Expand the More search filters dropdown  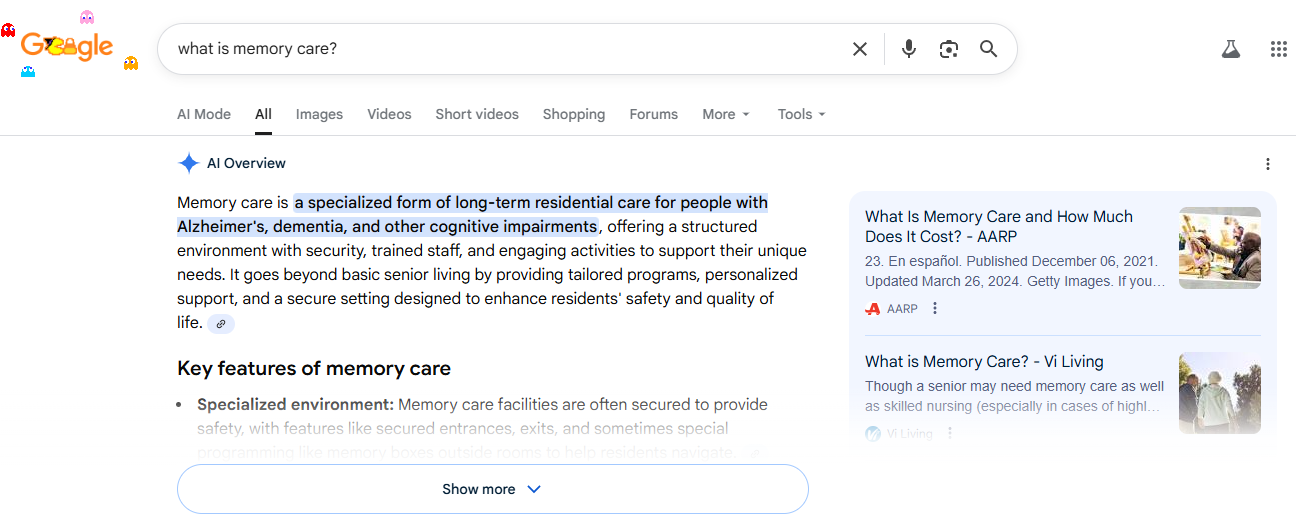pos(725,114)
